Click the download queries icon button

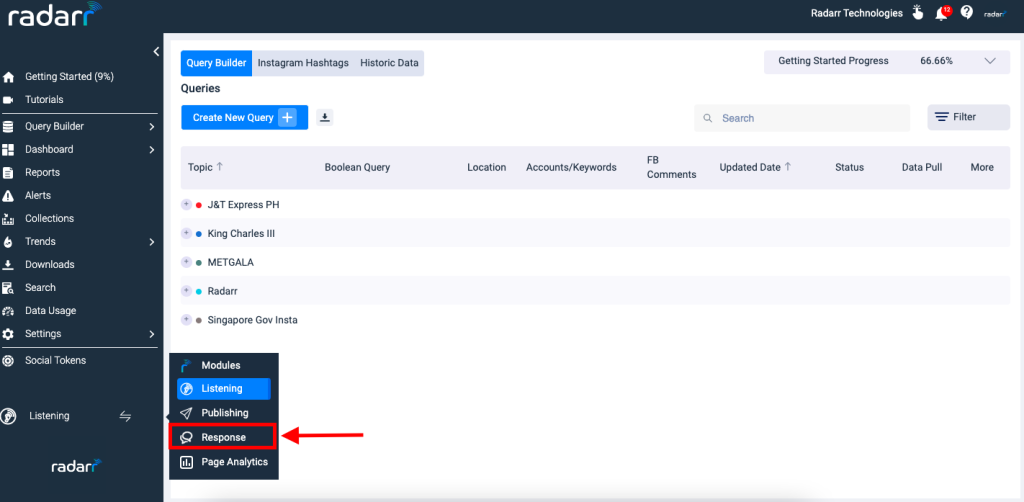click(x=325, y=118)
